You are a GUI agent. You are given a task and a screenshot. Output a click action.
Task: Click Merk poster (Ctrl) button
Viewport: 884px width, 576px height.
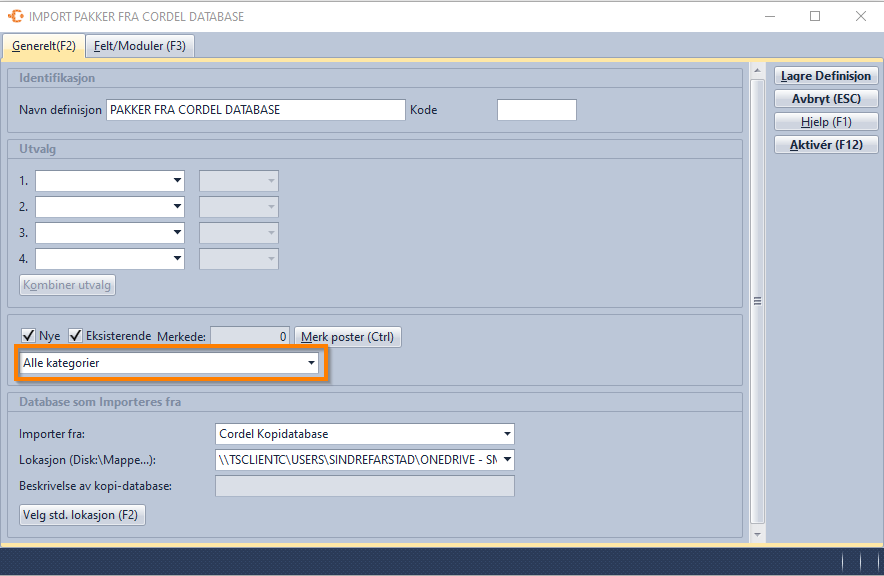click(x=347, y=337)
